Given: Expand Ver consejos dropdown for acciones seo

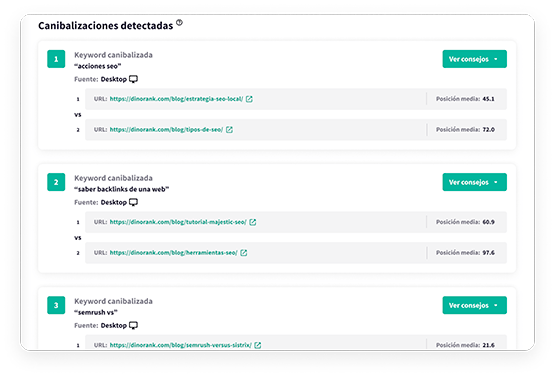Looking at the screenshot, I should tap(474, 59).
